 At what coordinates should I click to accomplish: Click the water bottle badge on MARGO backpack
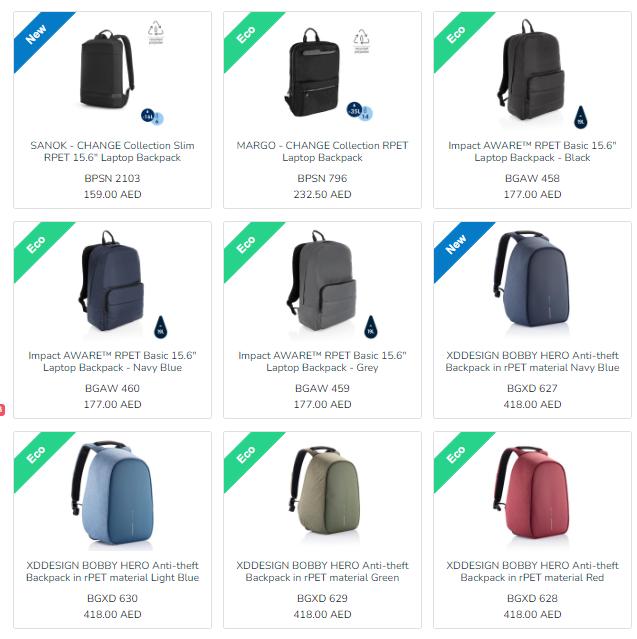point(359,111)
